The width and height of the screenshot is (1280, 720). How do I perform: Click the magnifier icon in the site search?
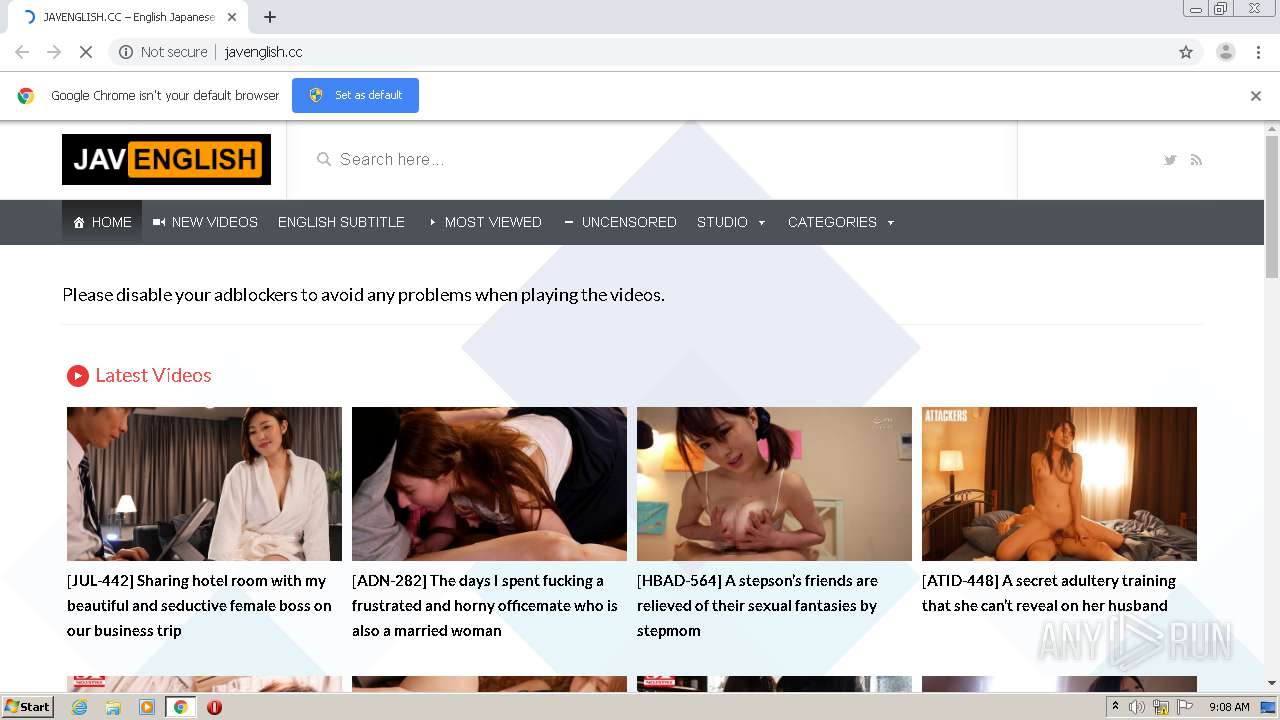(x=324, y=159)
